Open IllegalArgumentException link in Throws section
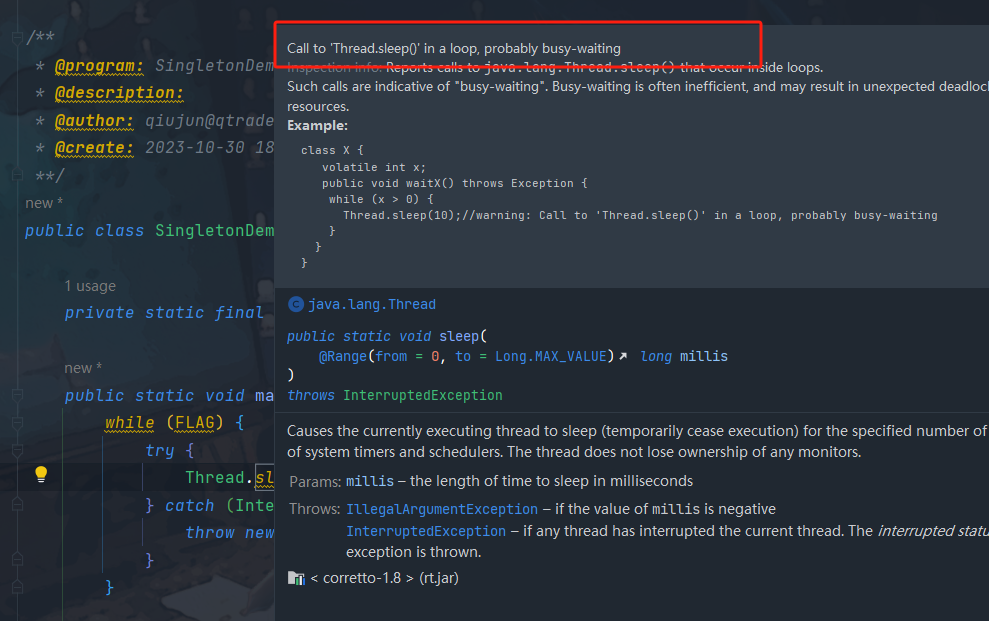Viewport: 989px width, 621px height. tap(442, 509)
